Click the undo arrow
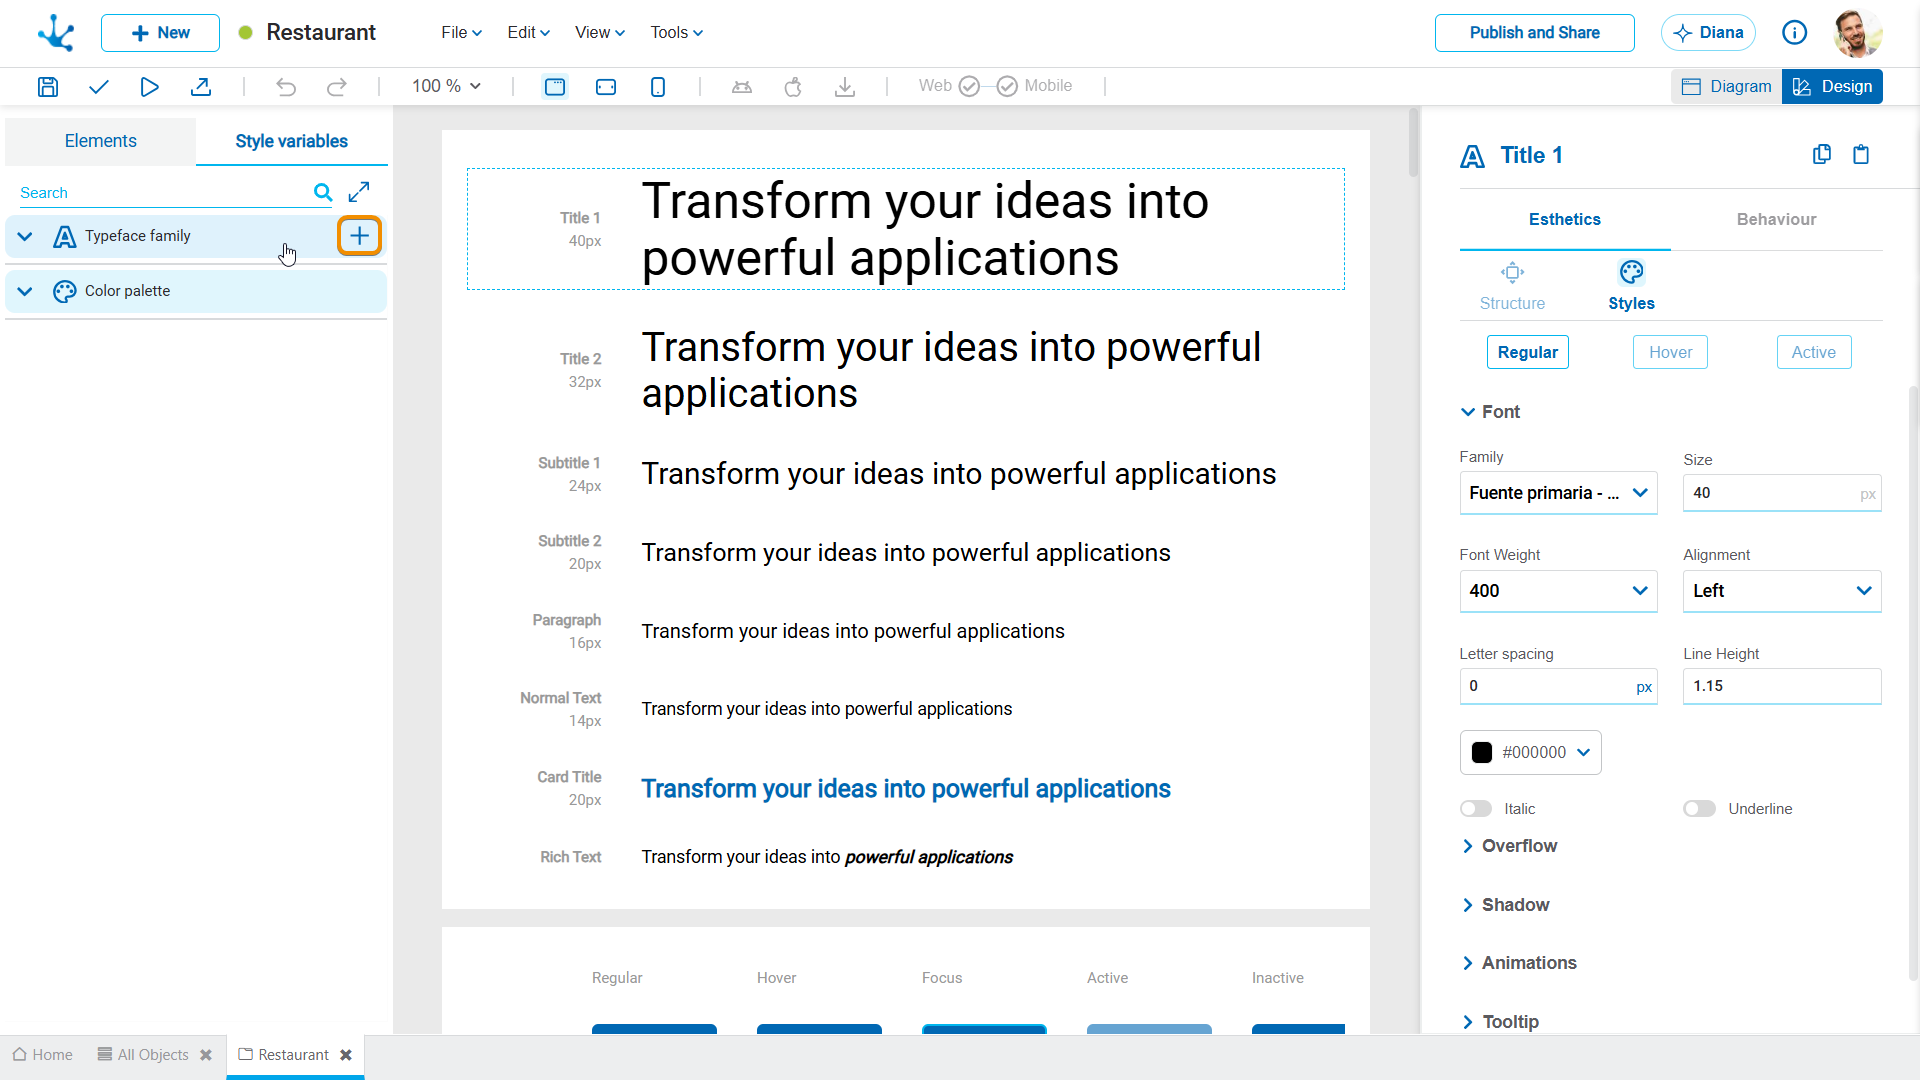Viewport: 1920px width, 1080px height. point(286,87)
